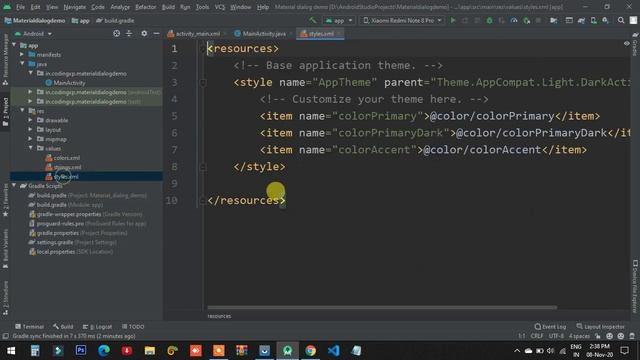Click the eye icon at the editor's top right

pos(627,43)
